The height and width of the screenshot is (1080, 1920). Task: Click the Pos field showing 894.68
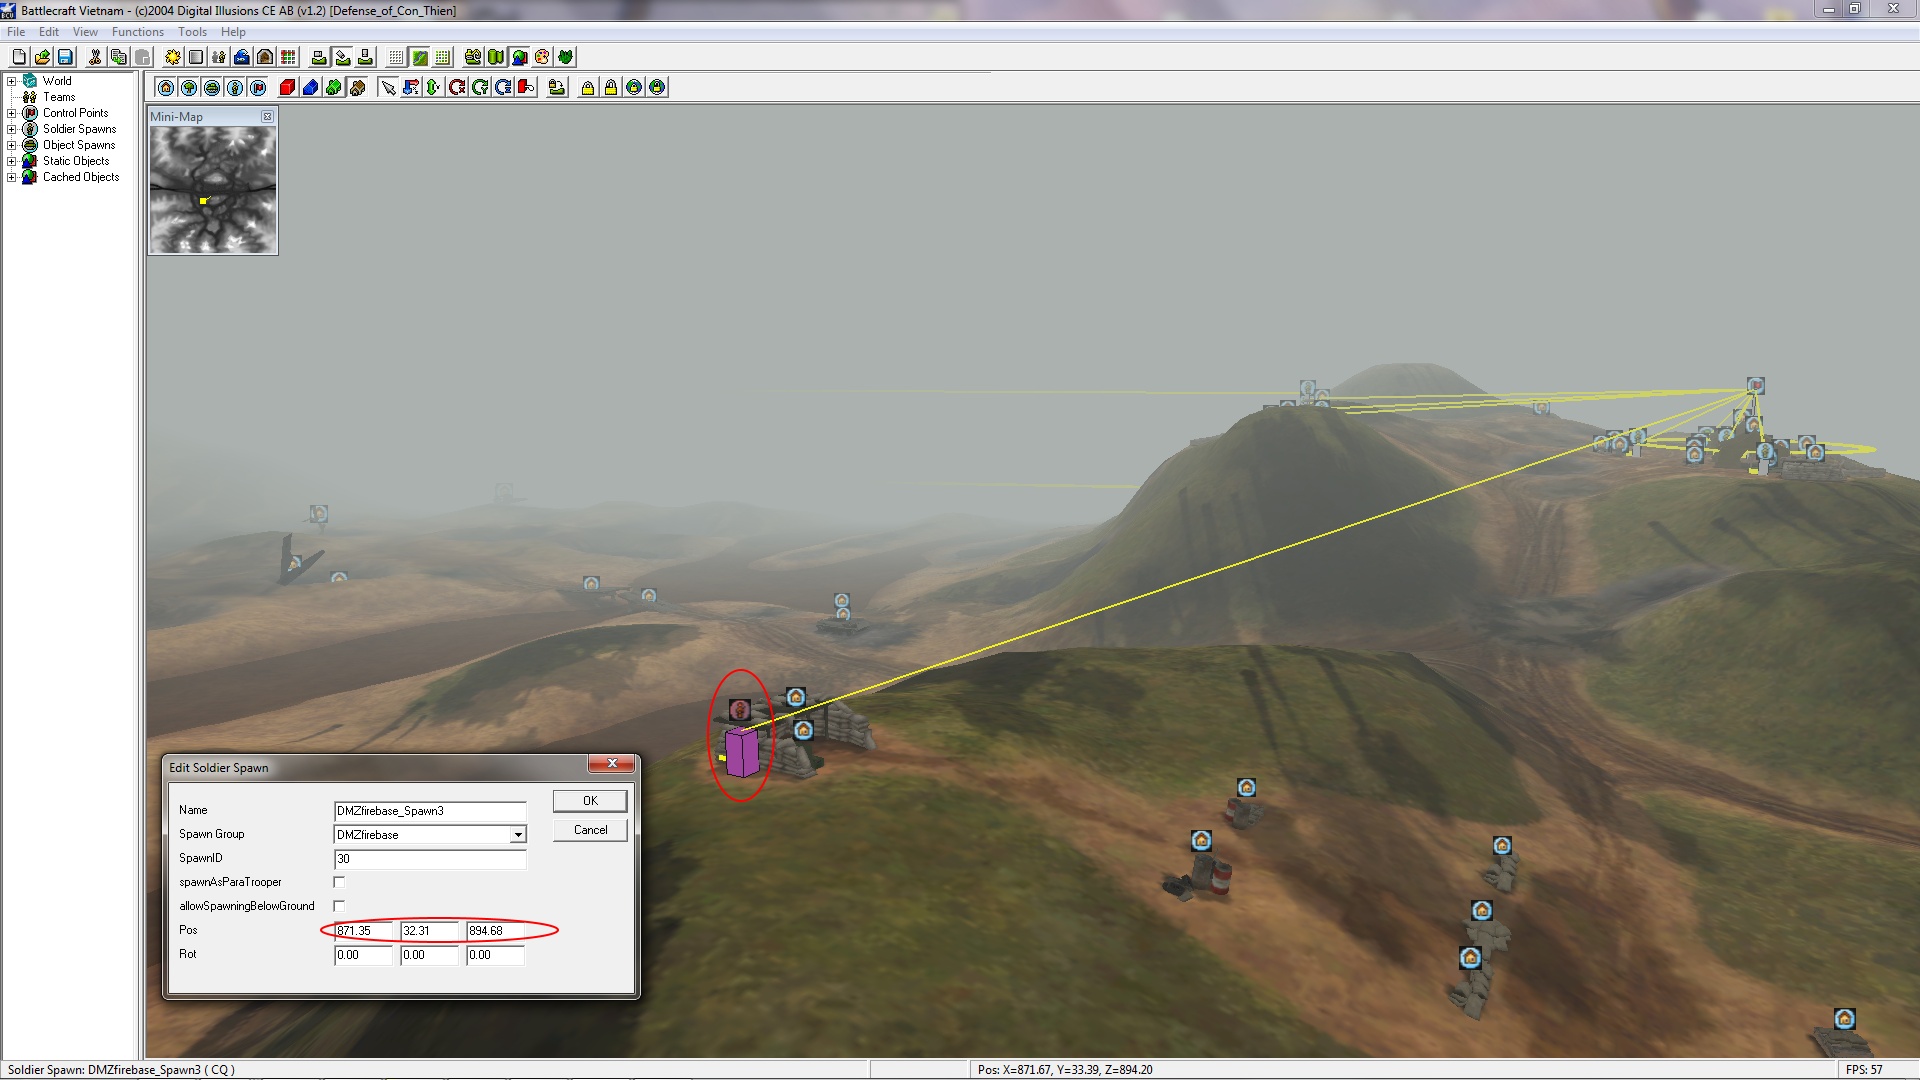(495, 931)
